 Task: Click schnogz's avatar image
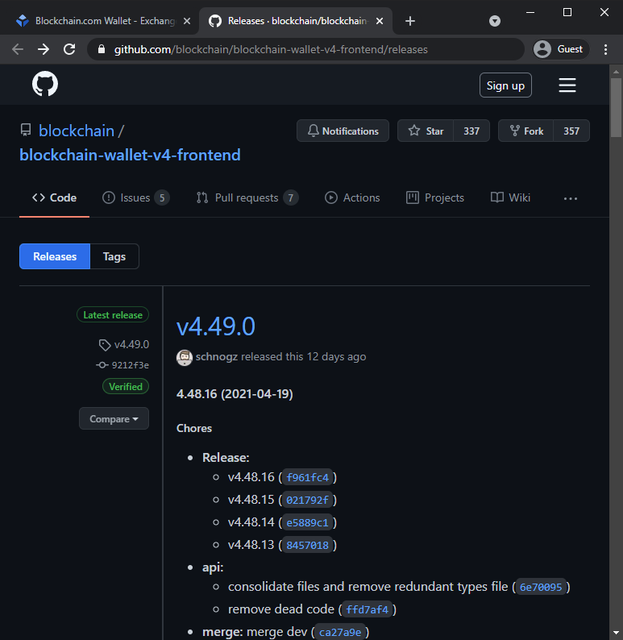(184, 357)
